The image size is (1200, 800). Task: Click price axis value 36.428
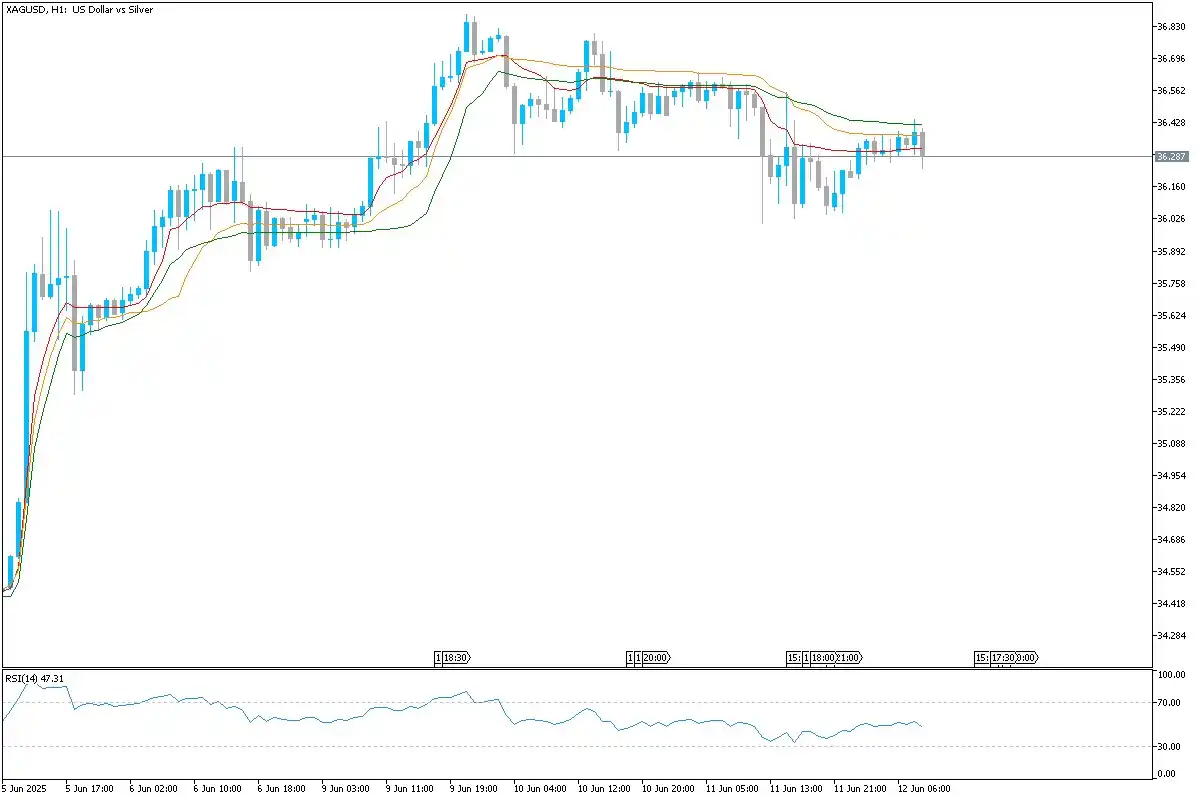(1171, 123)
